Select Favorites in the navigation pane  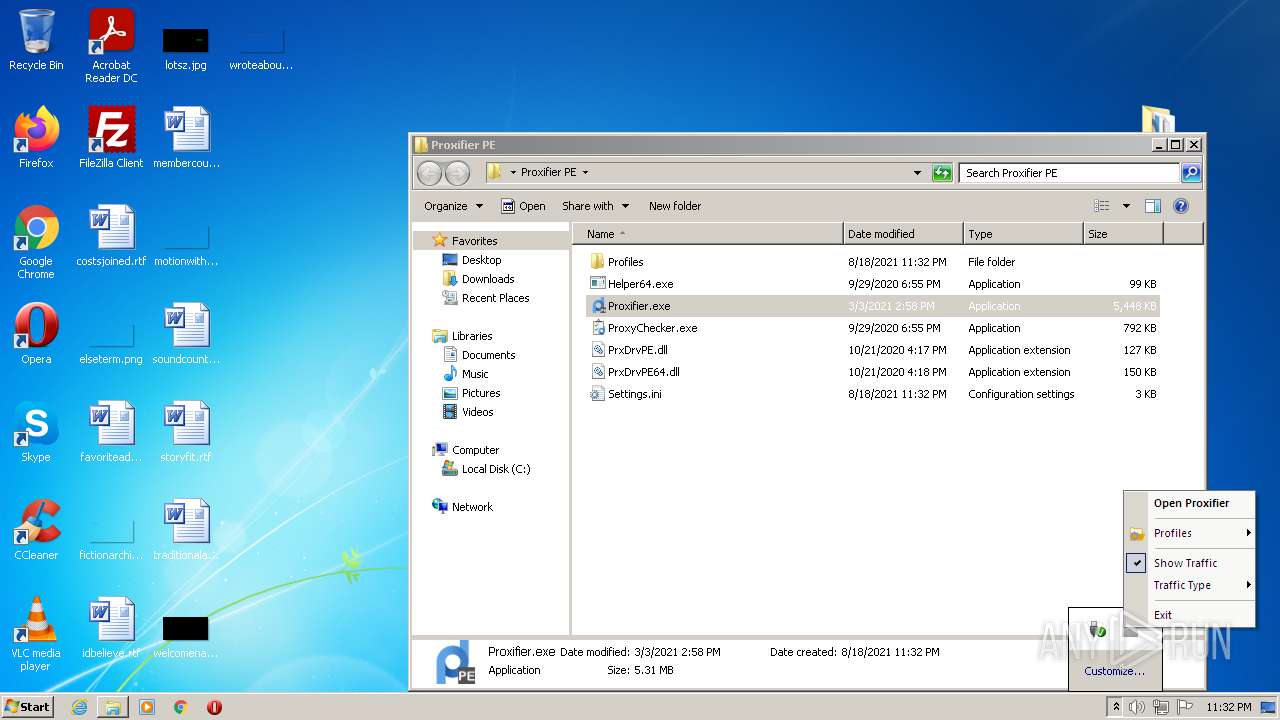point(474,241)
